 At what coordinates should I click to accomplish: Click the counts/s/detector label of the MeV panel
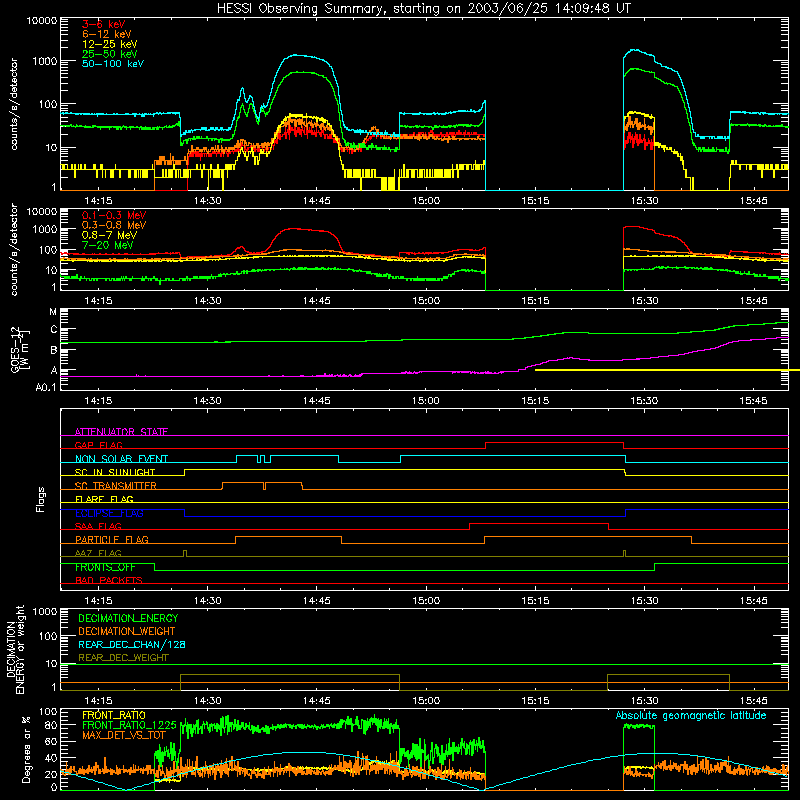pyautogui.click(x=14, y=249)
